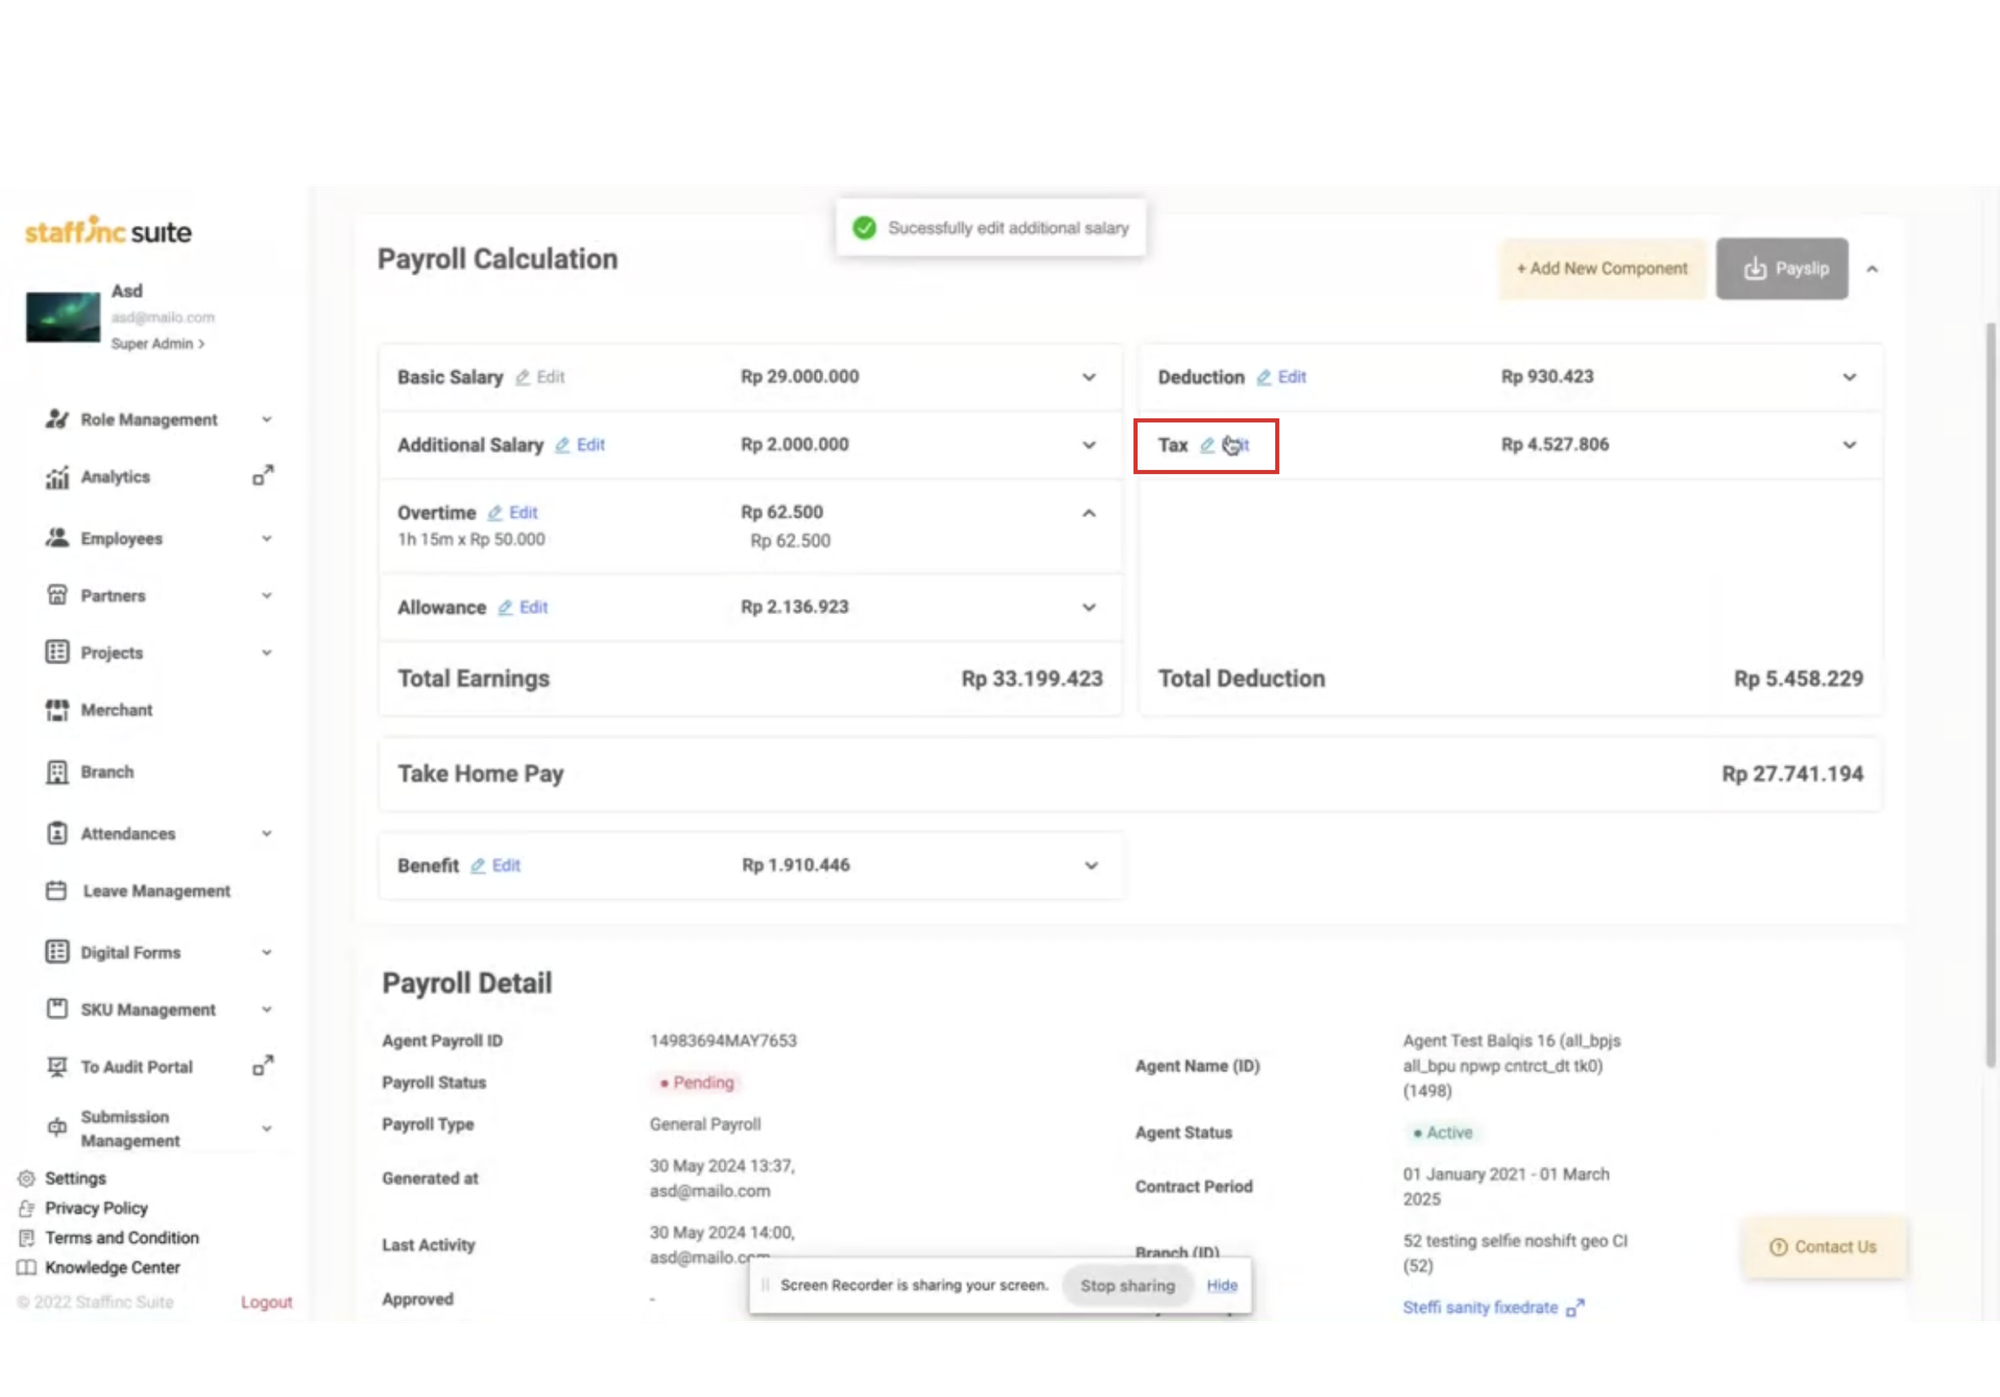Collapse the Overtime row chevron
This screenshot has height=1397, width=2000.
click(1089, 513)
